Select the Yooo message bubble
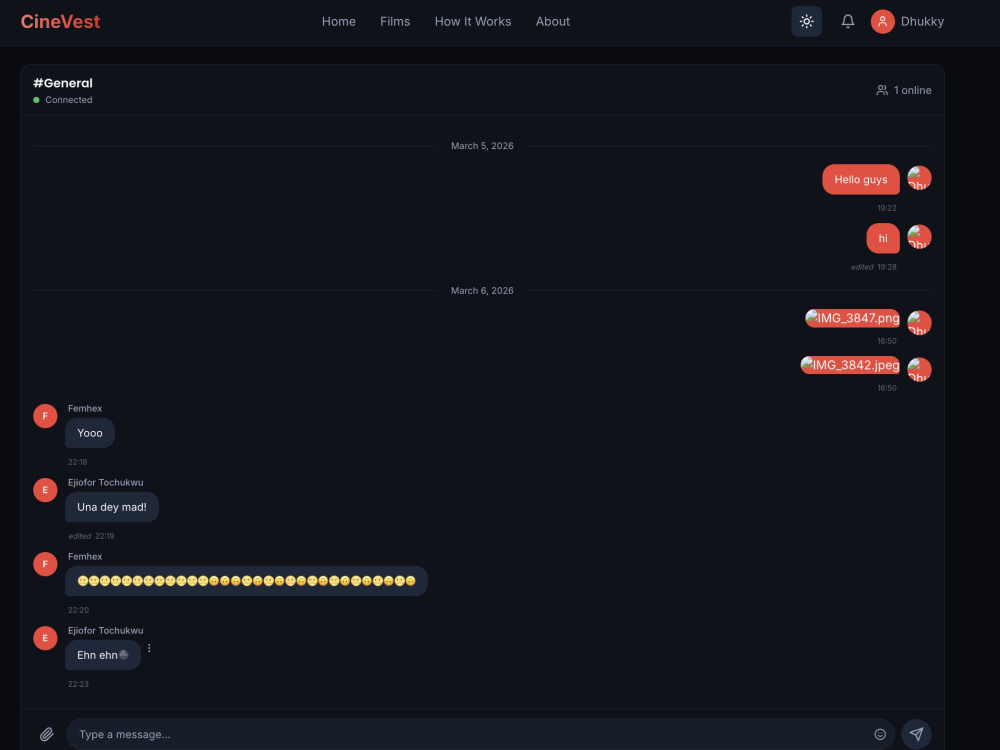The image size is (1000, 750). [x=90, y=433]
